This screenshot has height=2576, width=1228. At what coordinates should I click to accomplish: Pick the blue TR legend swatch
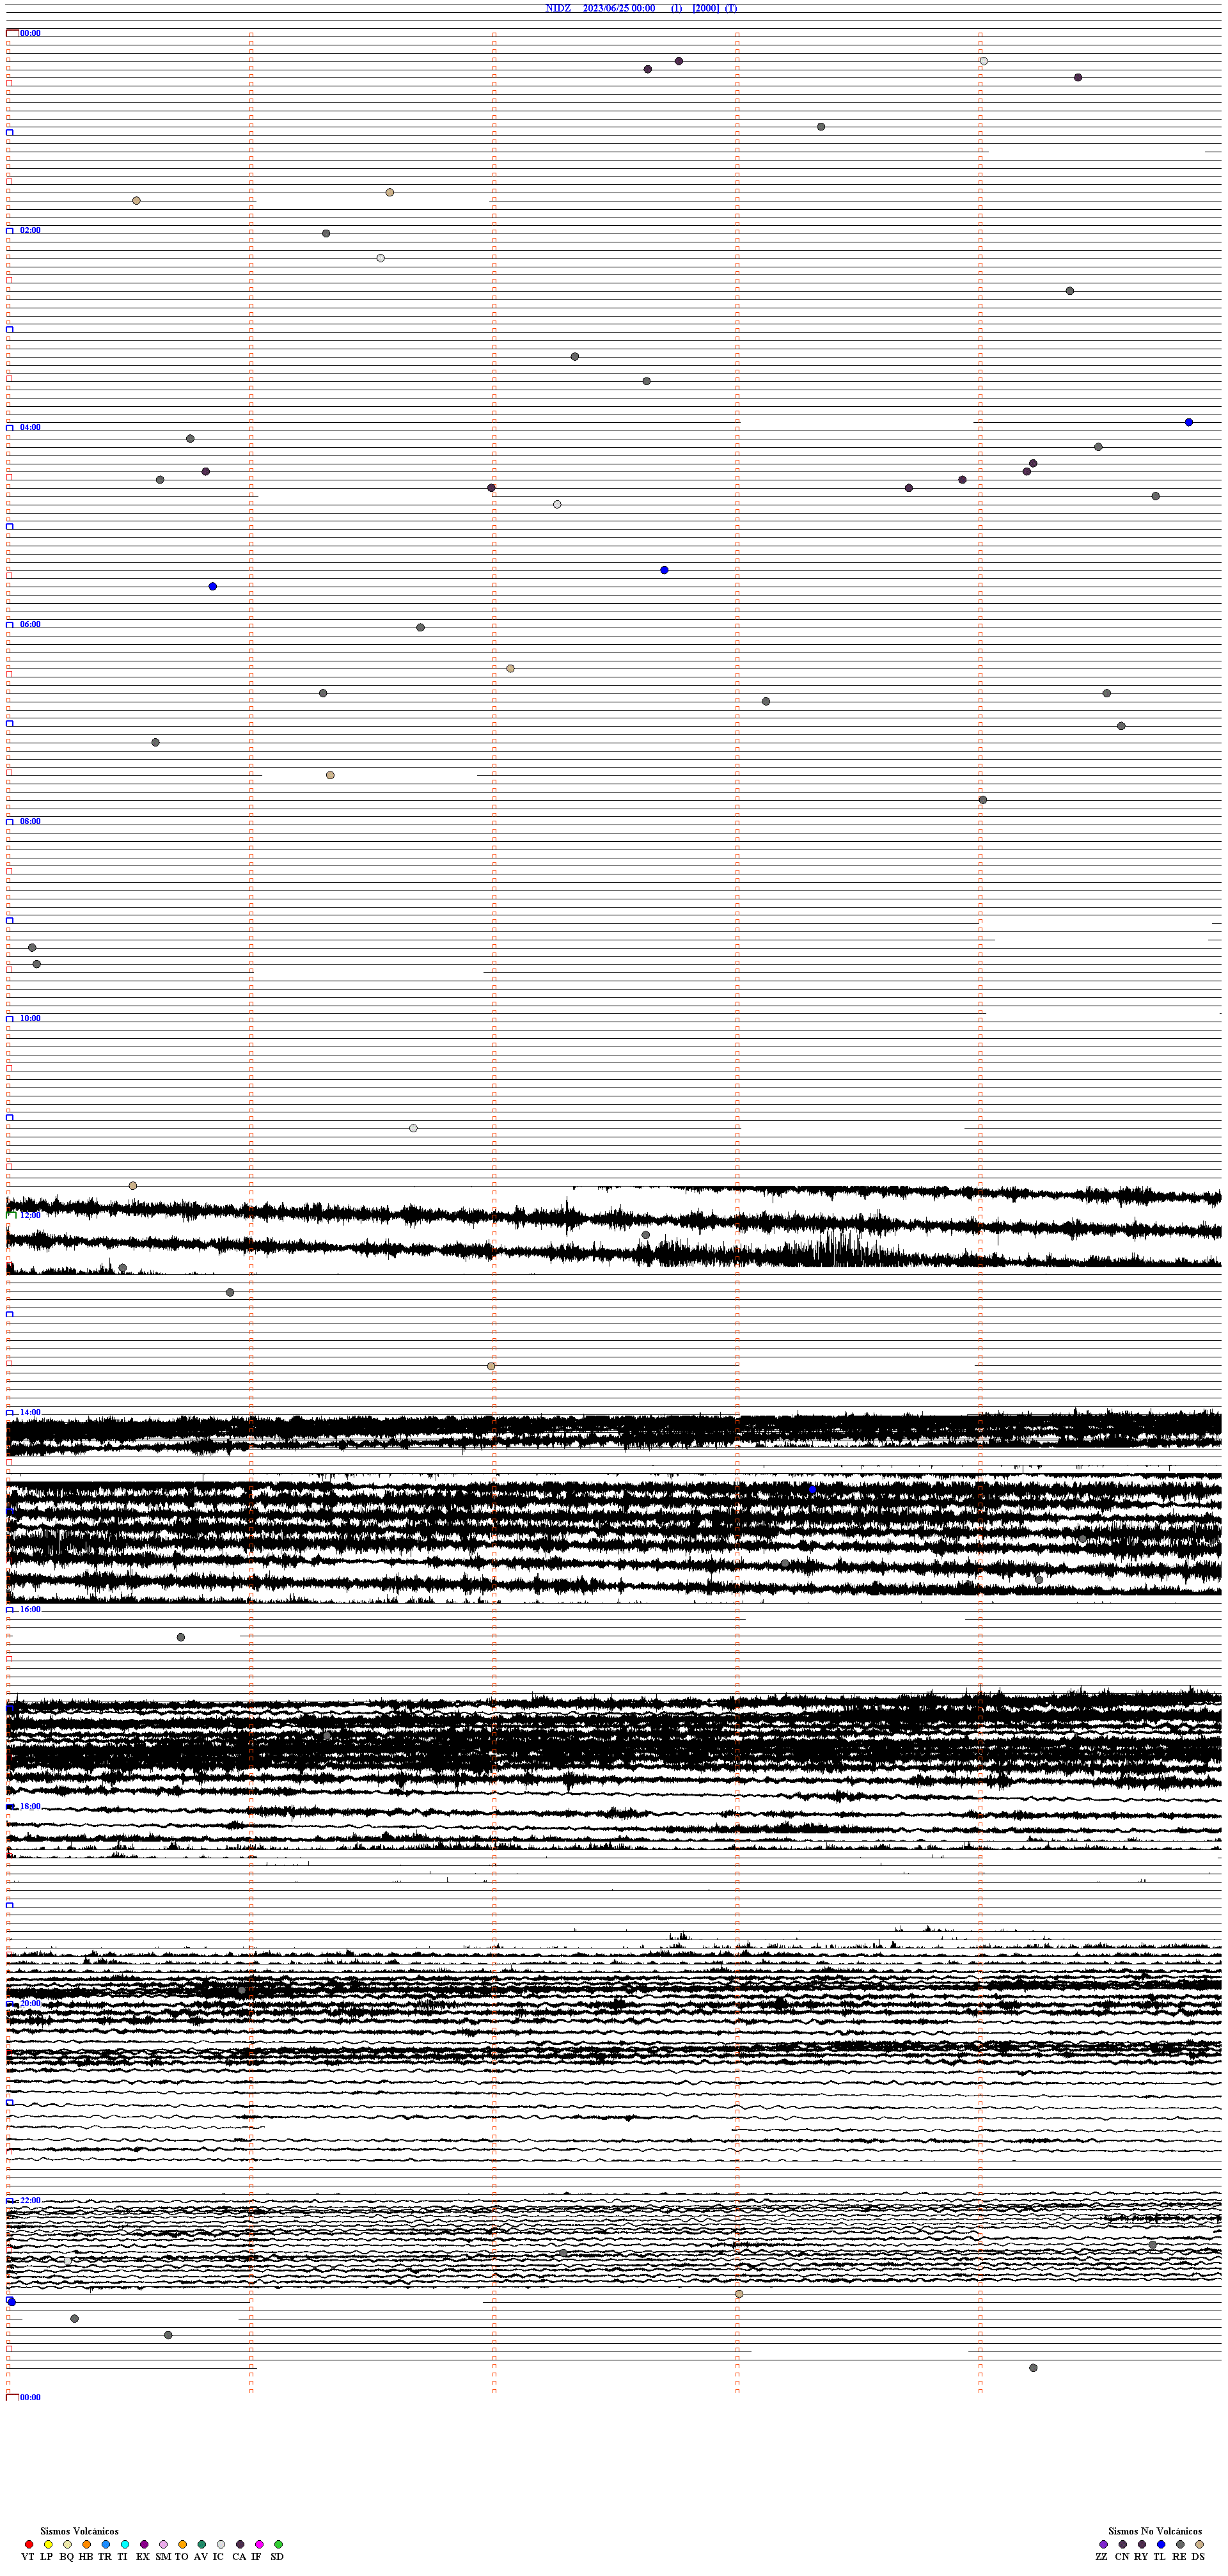tap(106, 2544)
